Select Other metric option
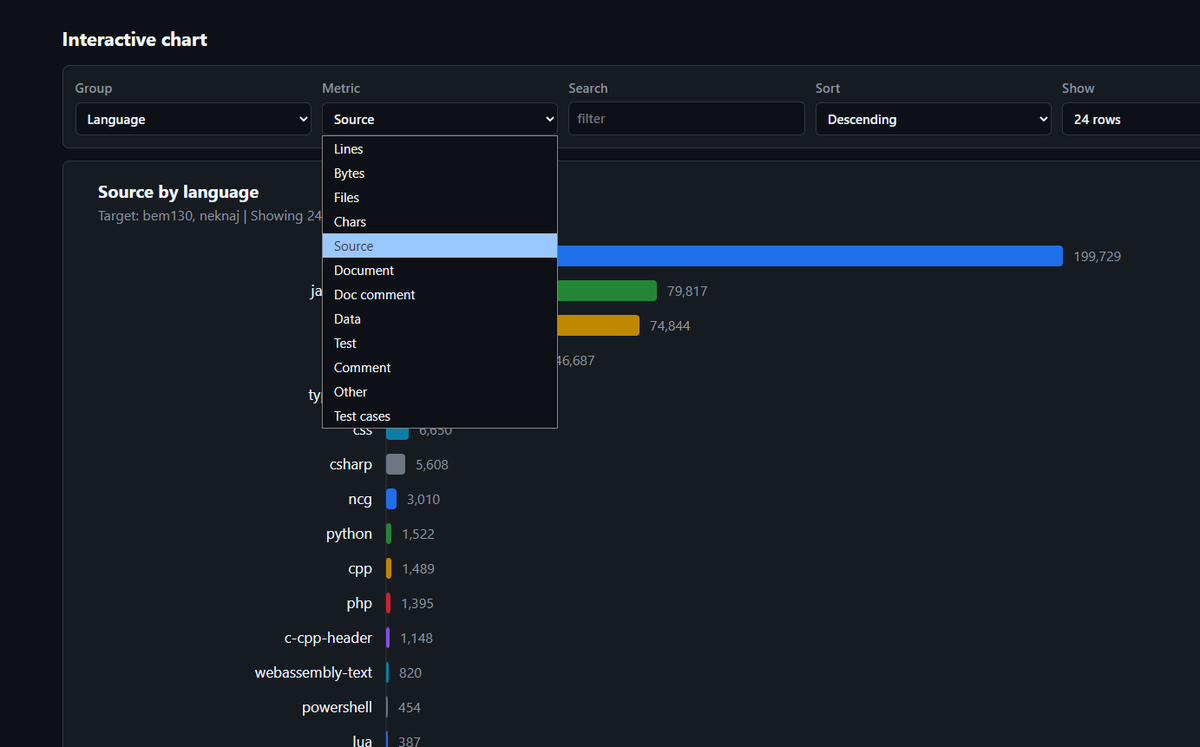 pos(440,392)
